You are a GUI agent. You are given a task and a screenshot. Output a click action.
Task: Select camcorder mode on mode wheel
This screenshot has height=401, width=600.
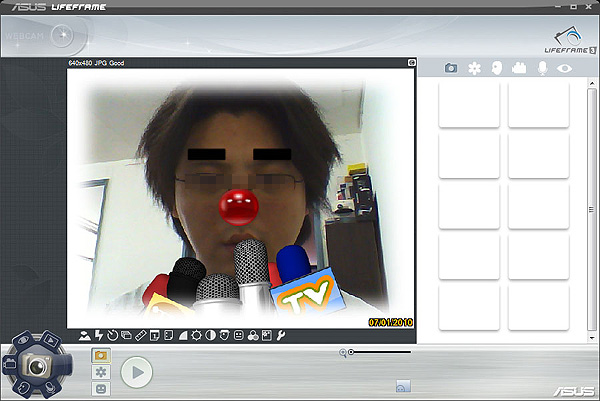coord(9,363)
